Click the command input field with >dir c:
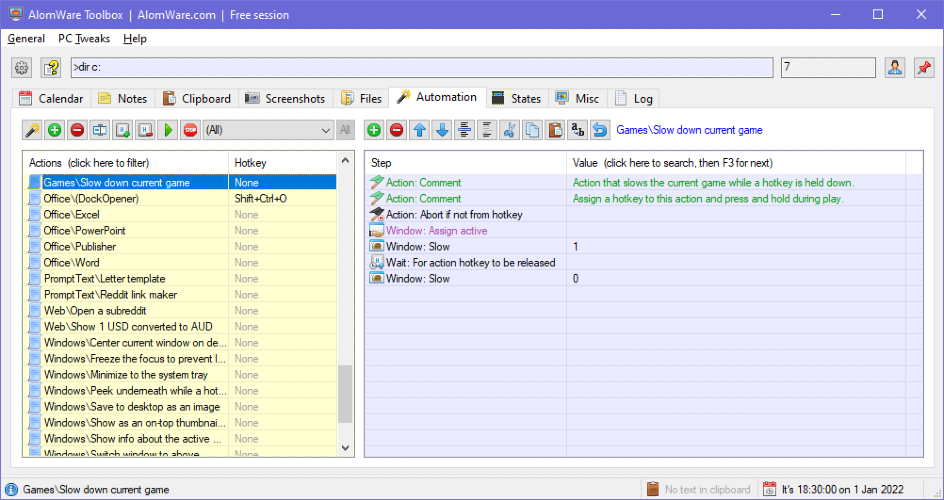944x500 pixels. 421,67
